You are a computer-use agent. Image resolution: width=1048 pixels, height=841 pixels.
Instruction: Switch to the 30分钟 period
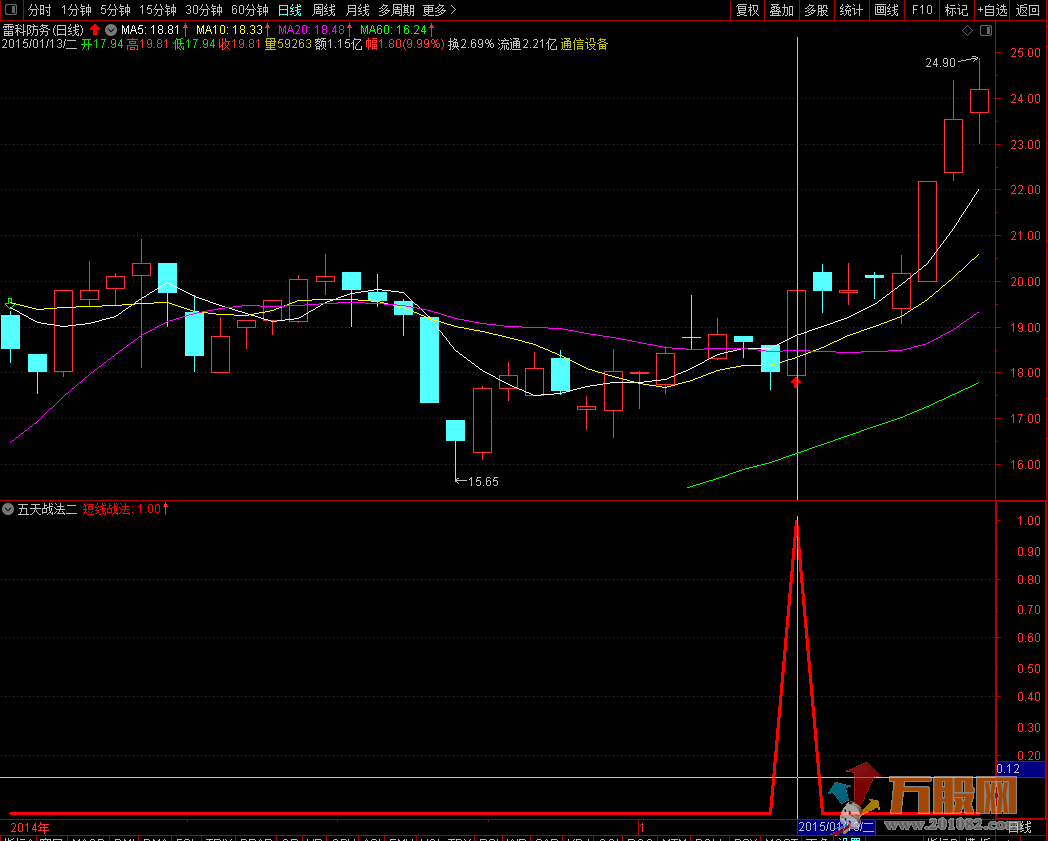(x=204, y=10)
